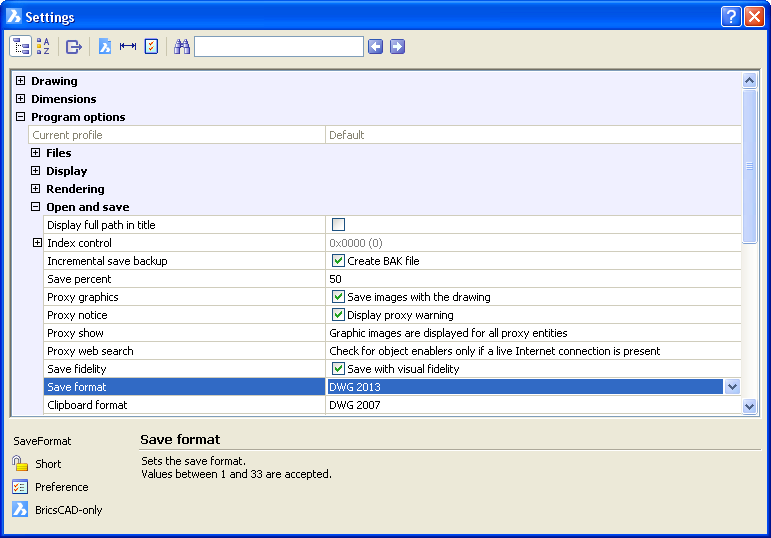Go to next search result arrow
771x538 pixels.
click(397, 47)
